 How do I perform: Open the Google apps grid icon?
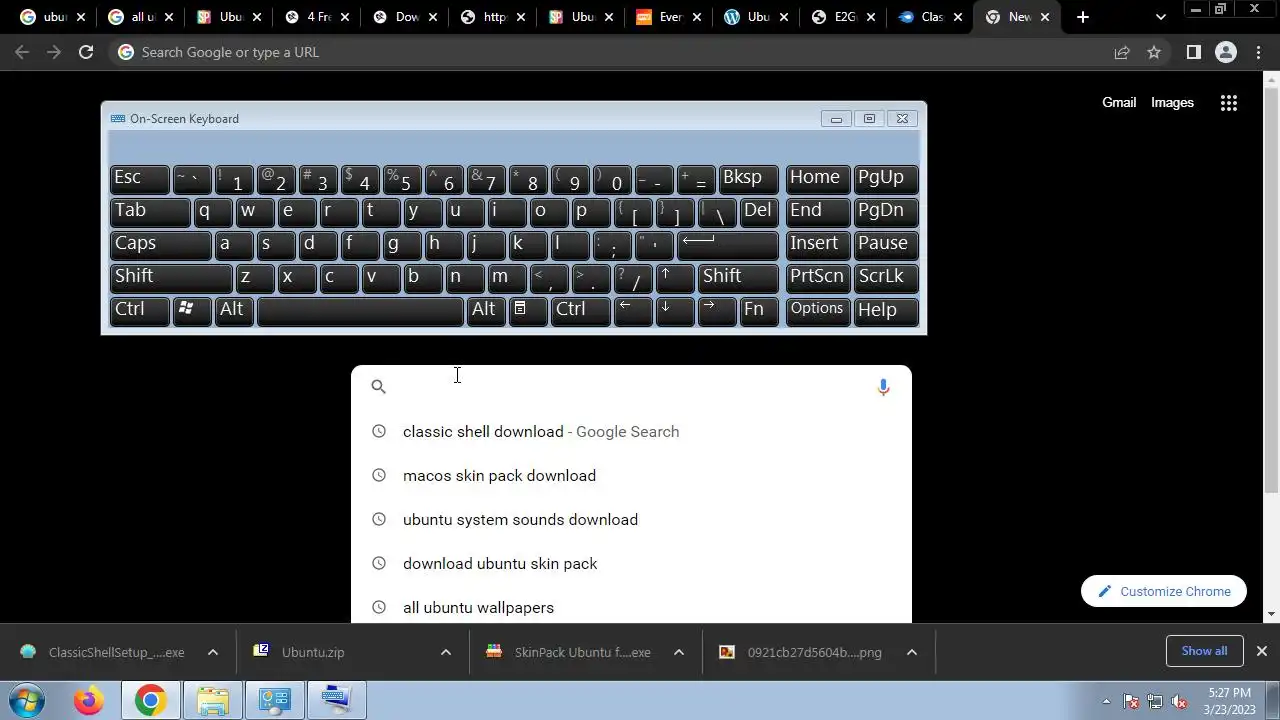pos(1229,102)
